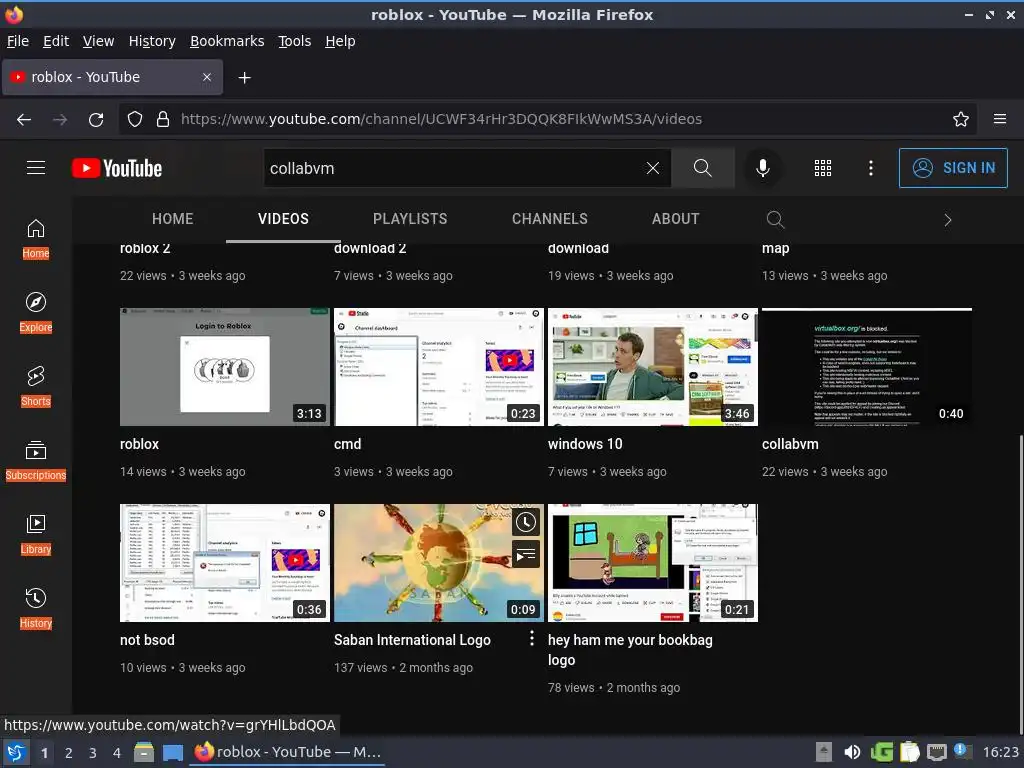This screenshot has height=768, width=1024.
Task: Open the windows 10 video title
Action: tap(585, 444)
